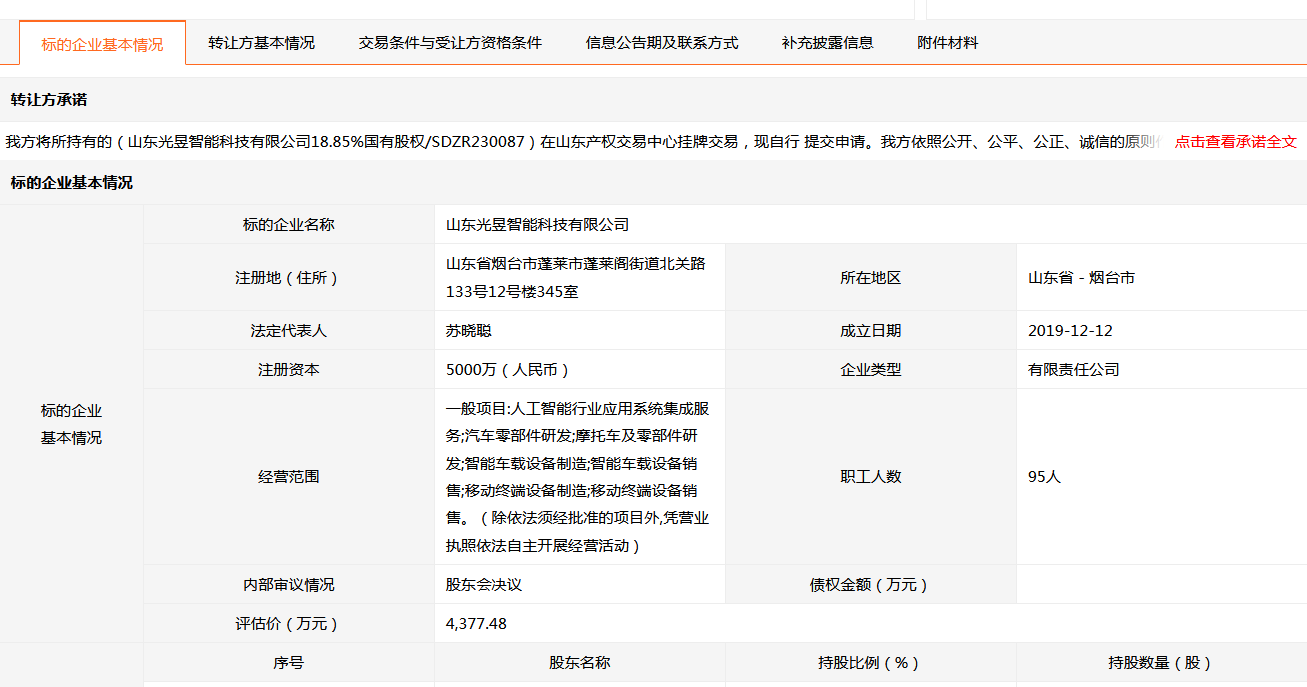Click the transferor commitment paragraph beginning 我方将所持有的
The height and width of the screenshot is (687, 1307).
tap(583, 142)
